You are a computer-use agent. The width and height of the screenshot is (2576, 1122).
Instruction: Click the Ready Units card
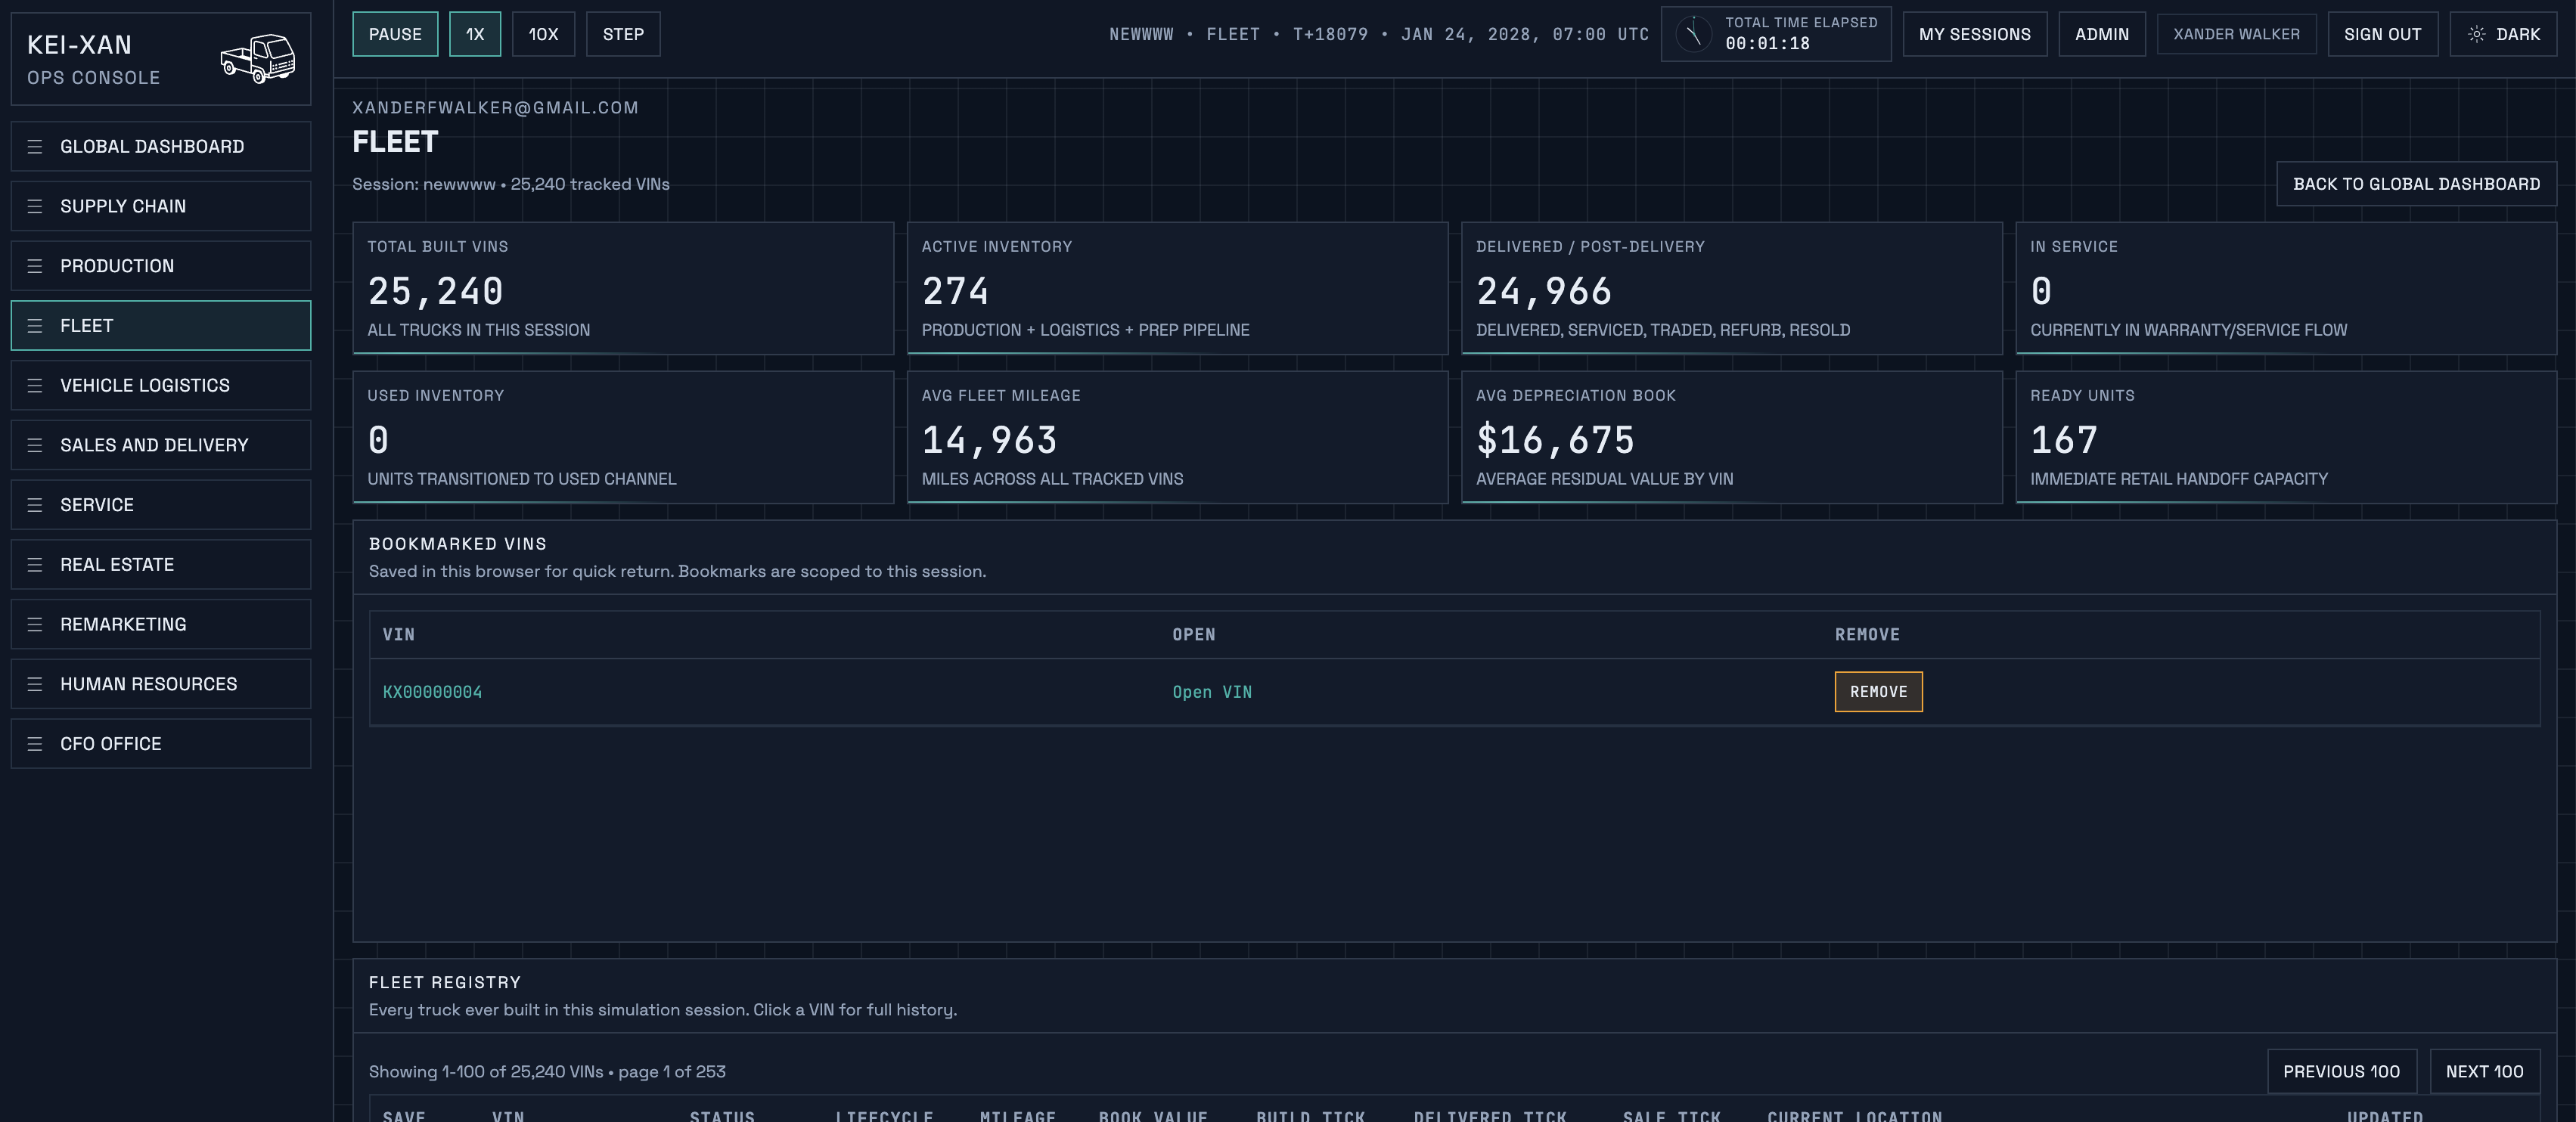2286,437
